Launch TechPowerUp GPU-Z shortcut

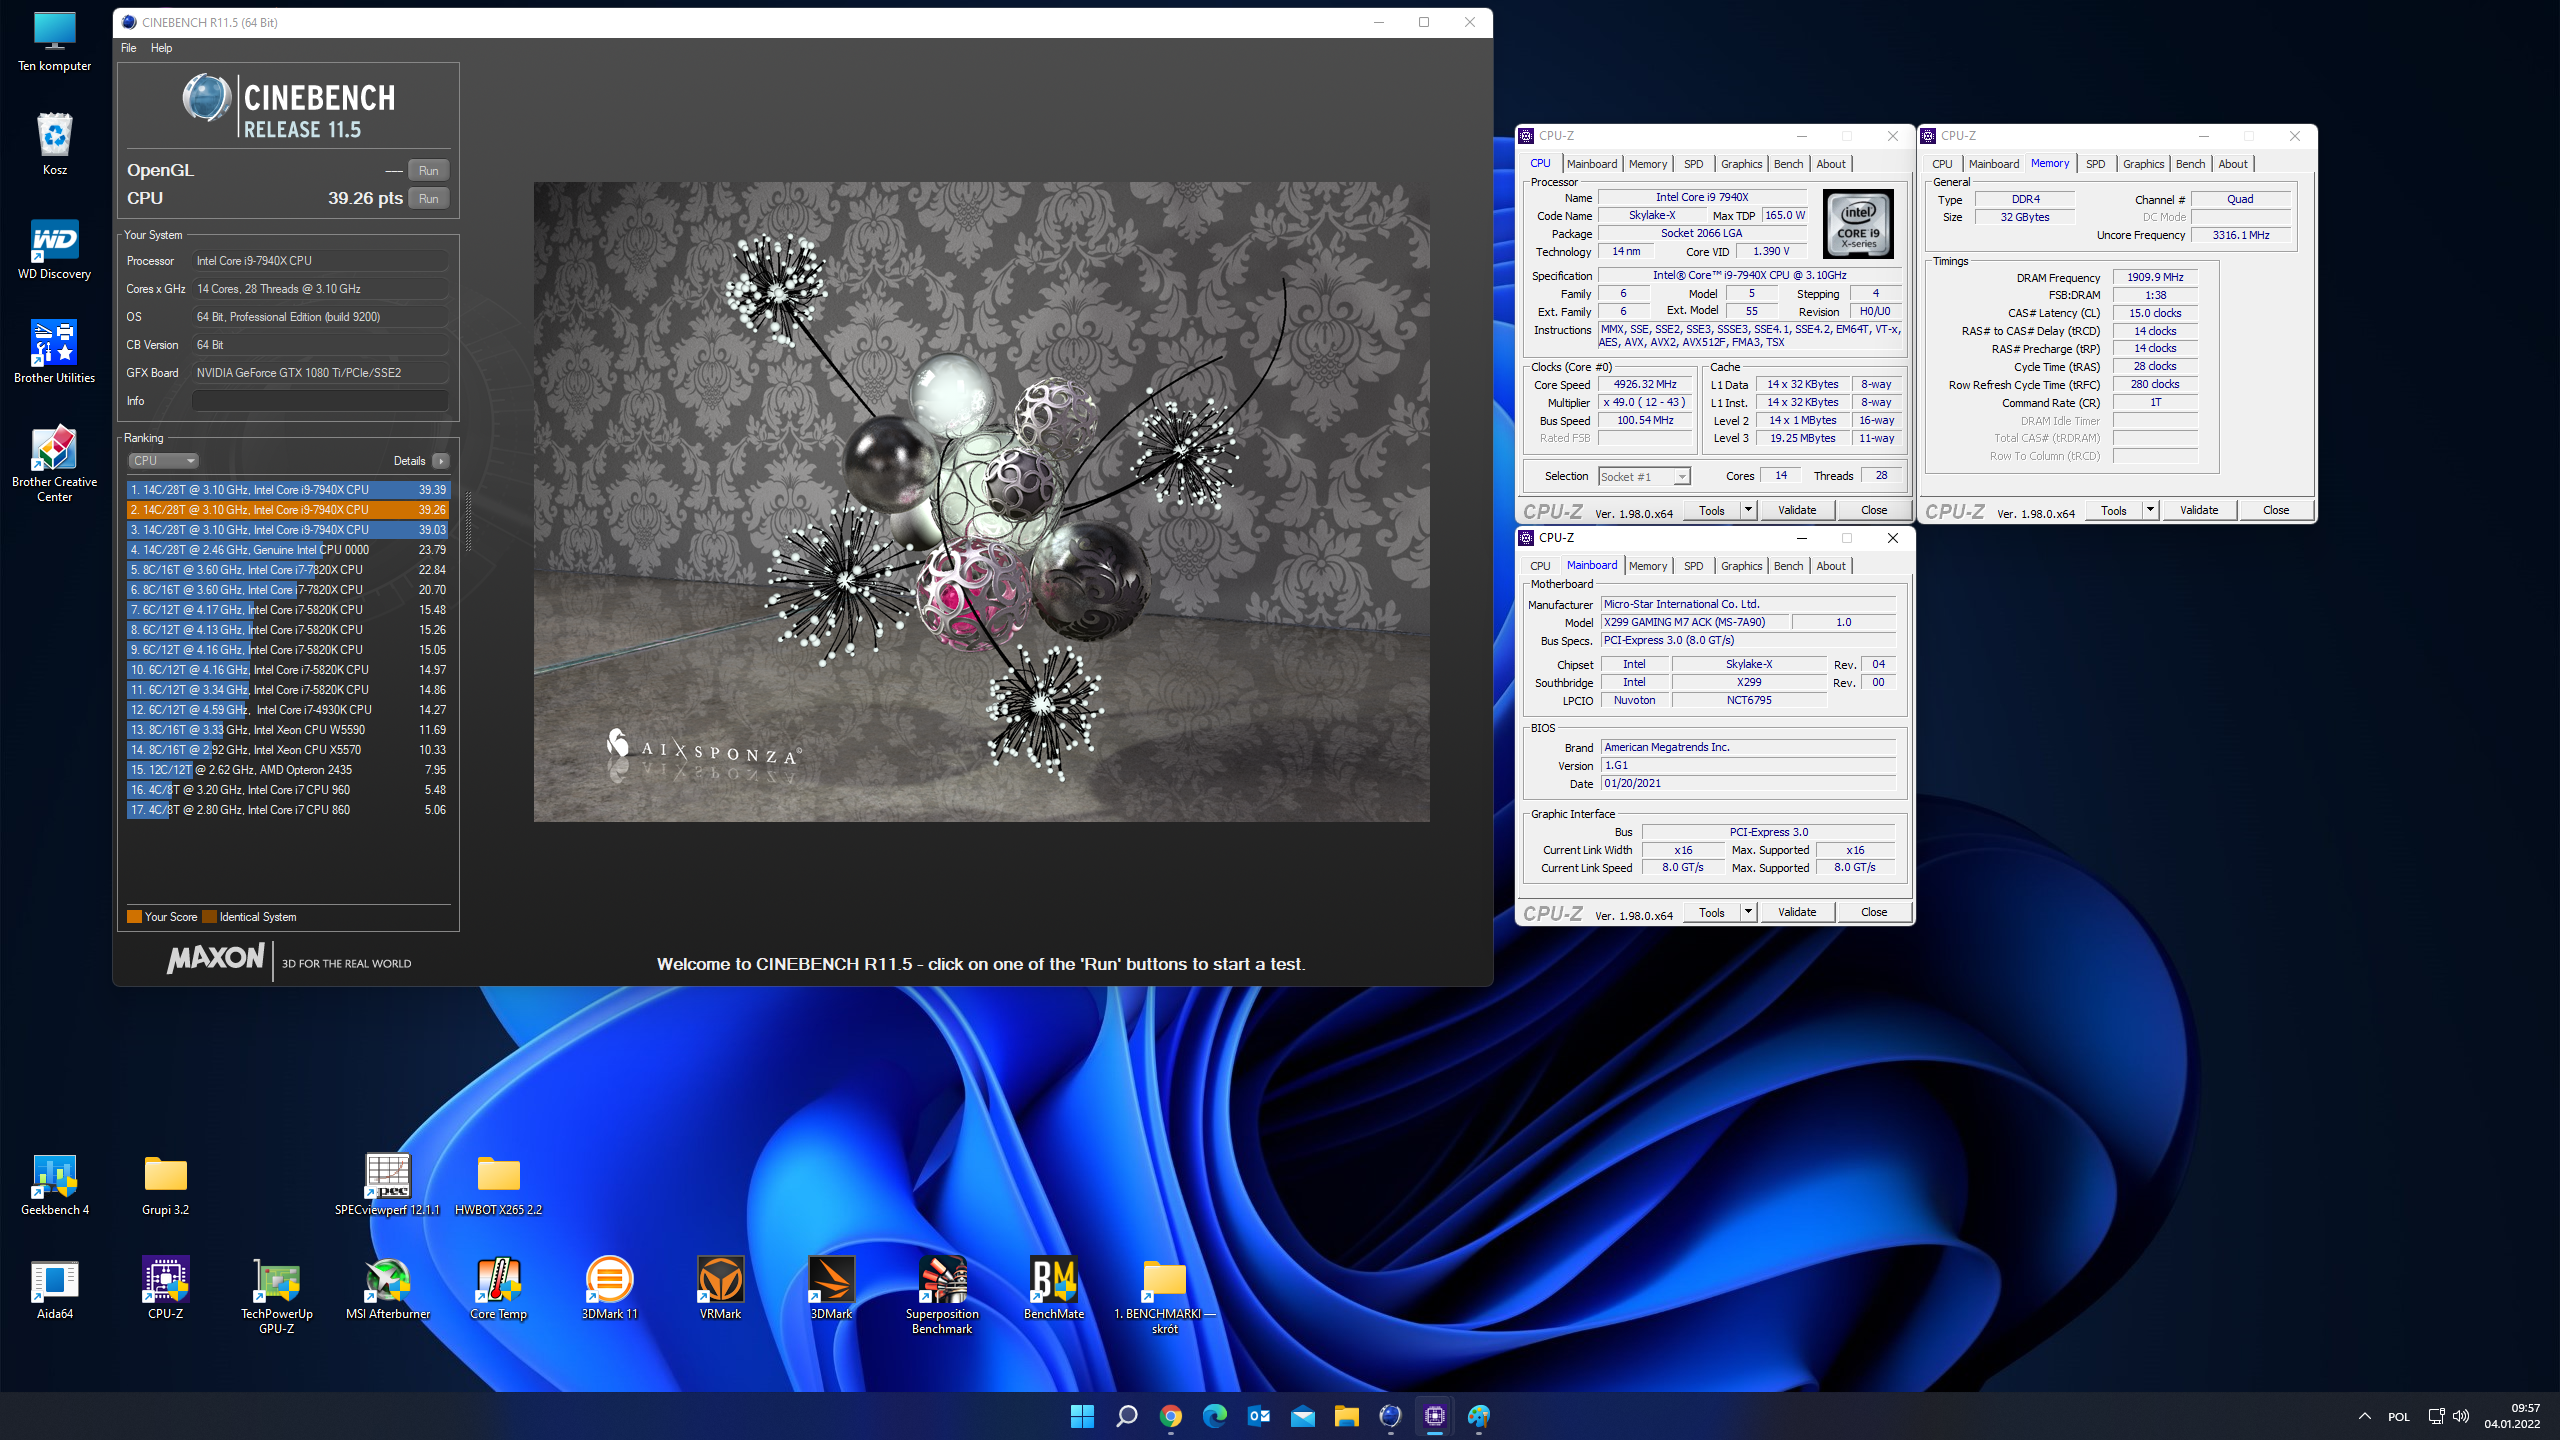(277, 1297)
